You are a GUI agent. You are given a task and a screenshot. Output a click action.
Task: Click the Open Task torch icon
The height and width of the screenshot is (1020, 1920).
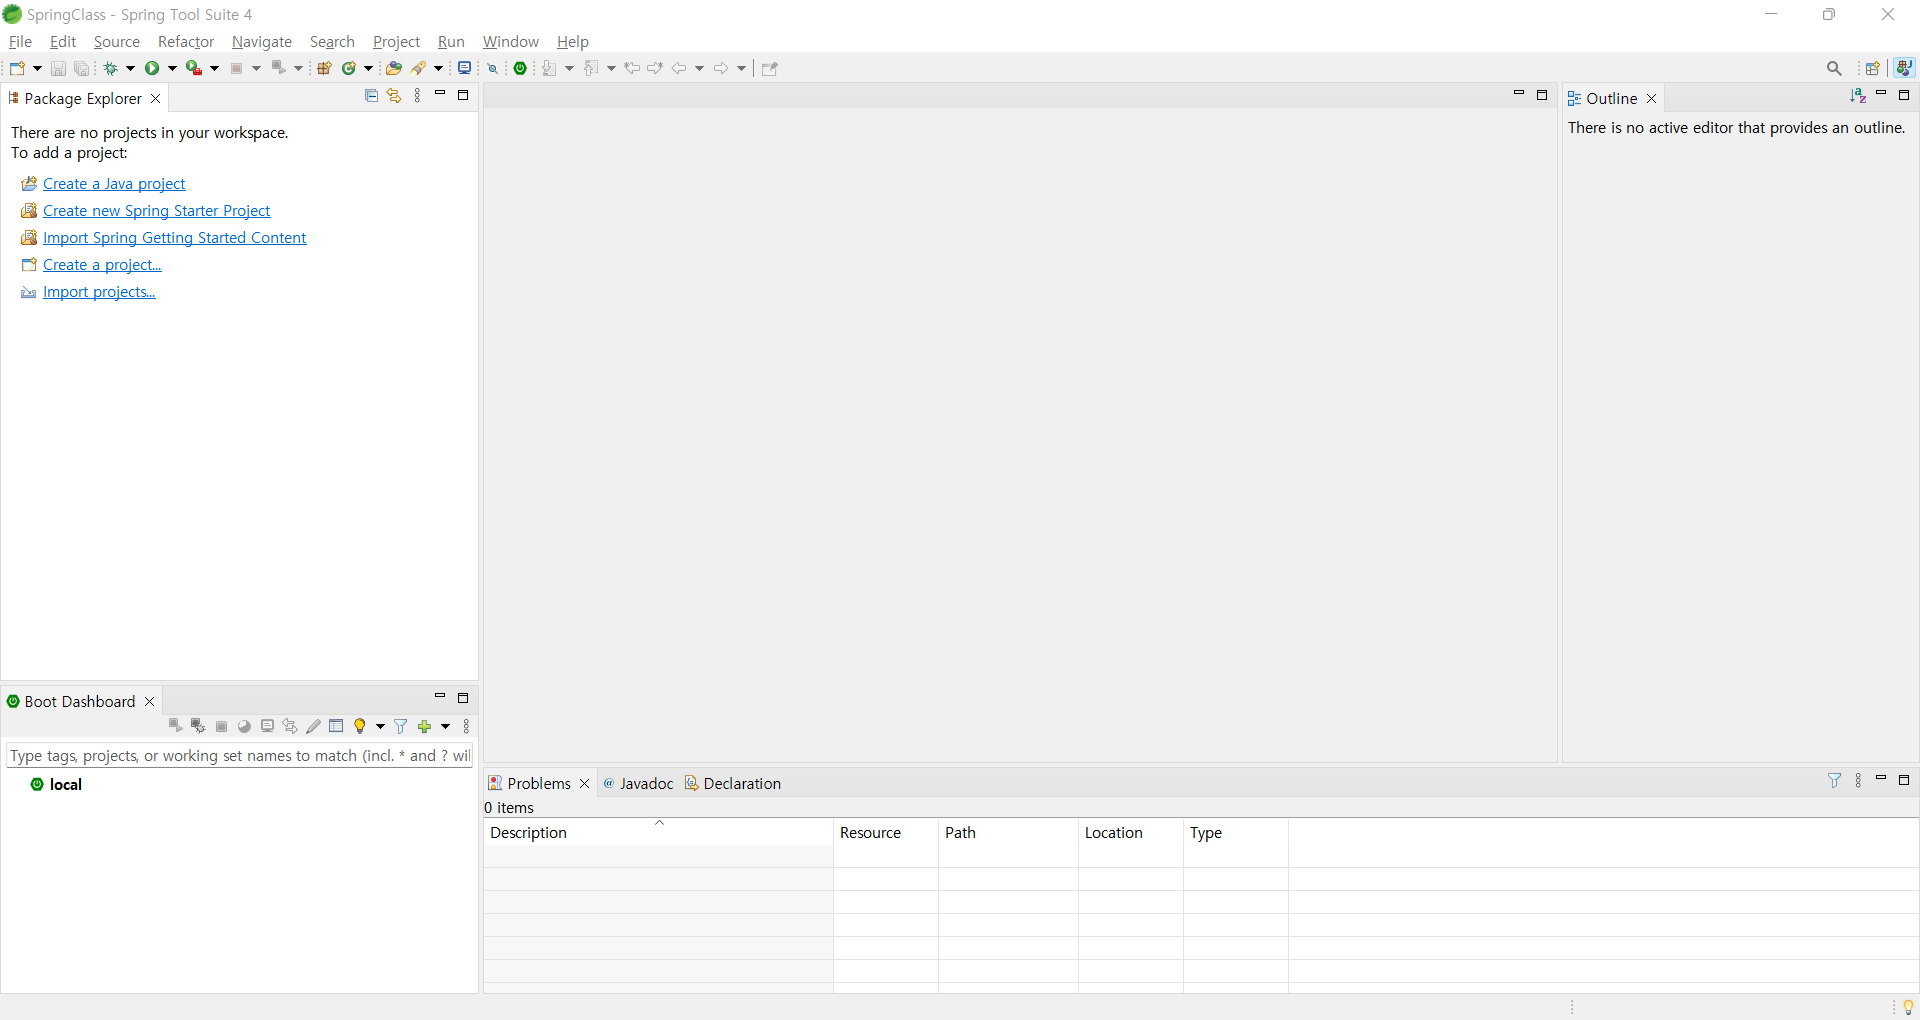click(419, 68)
